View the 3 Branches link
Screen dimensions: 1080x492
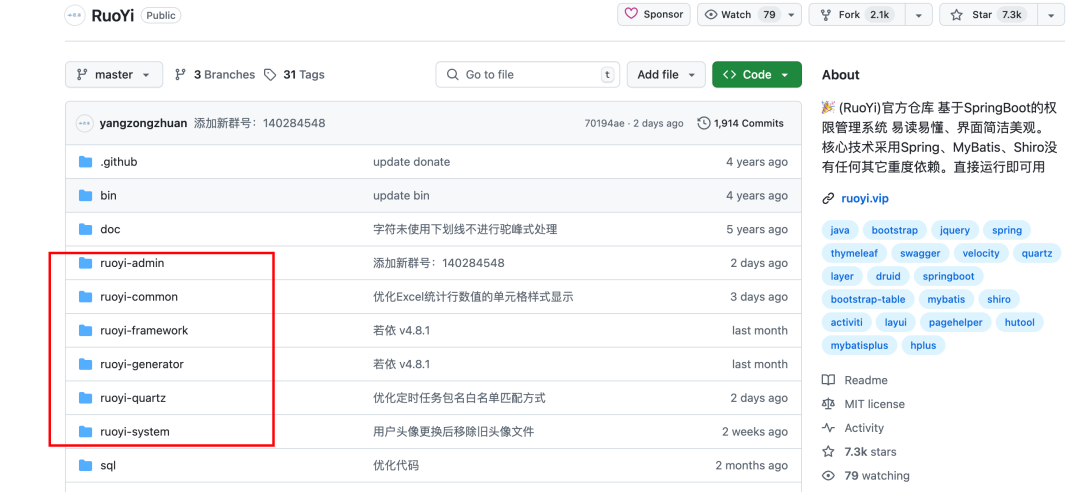pos(215,74)
